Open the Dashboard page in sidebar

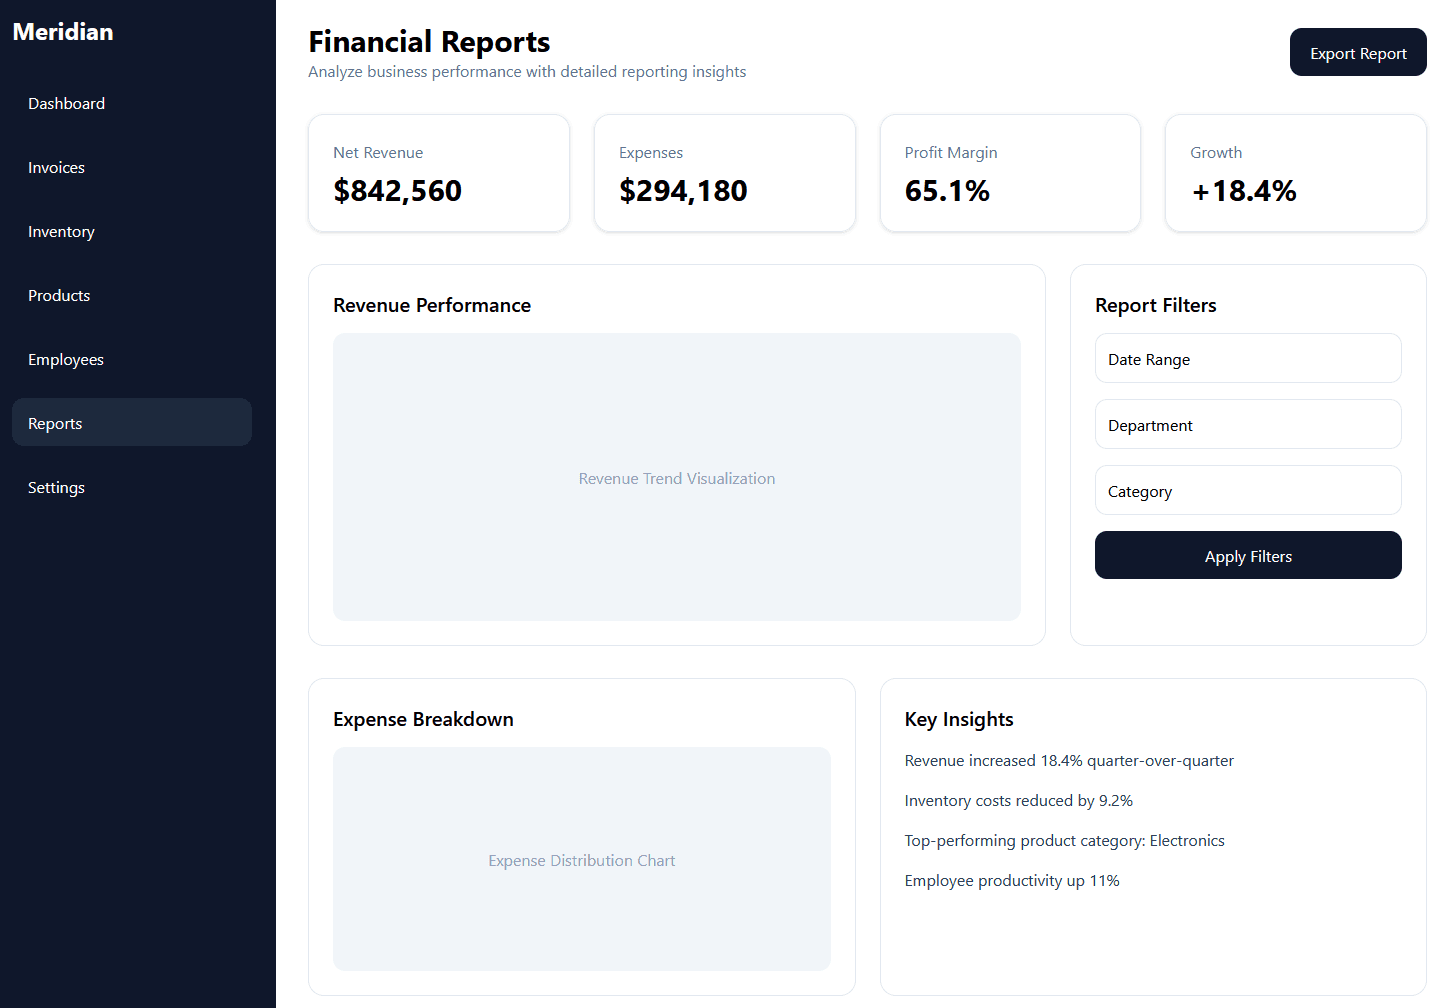[132, 103]
